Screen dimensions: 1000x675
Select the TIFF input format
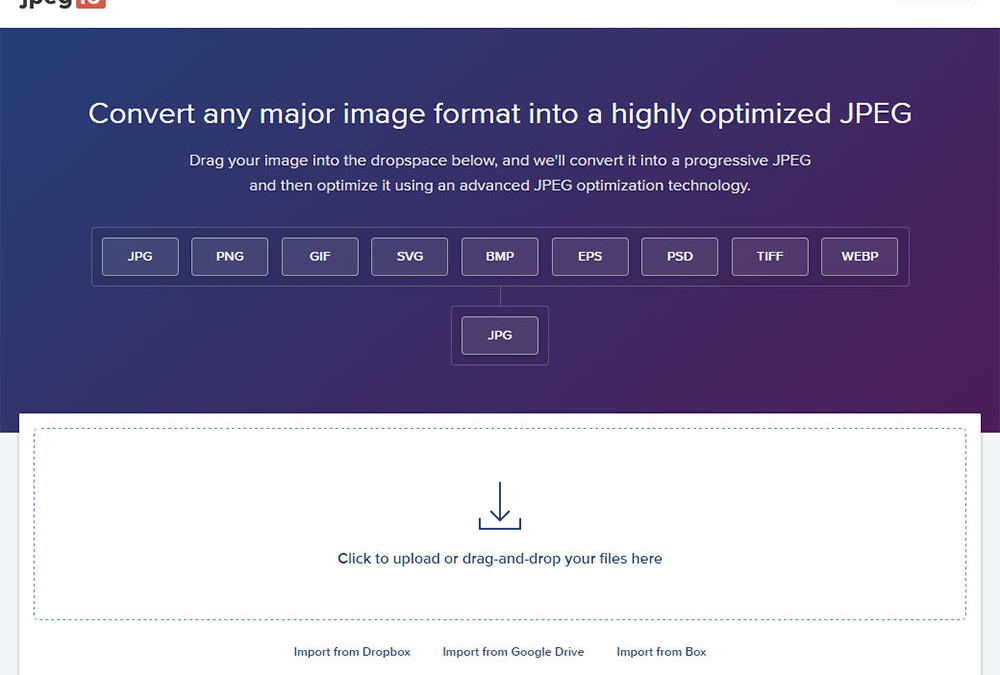pyautogui.click(x=770, y=256)
